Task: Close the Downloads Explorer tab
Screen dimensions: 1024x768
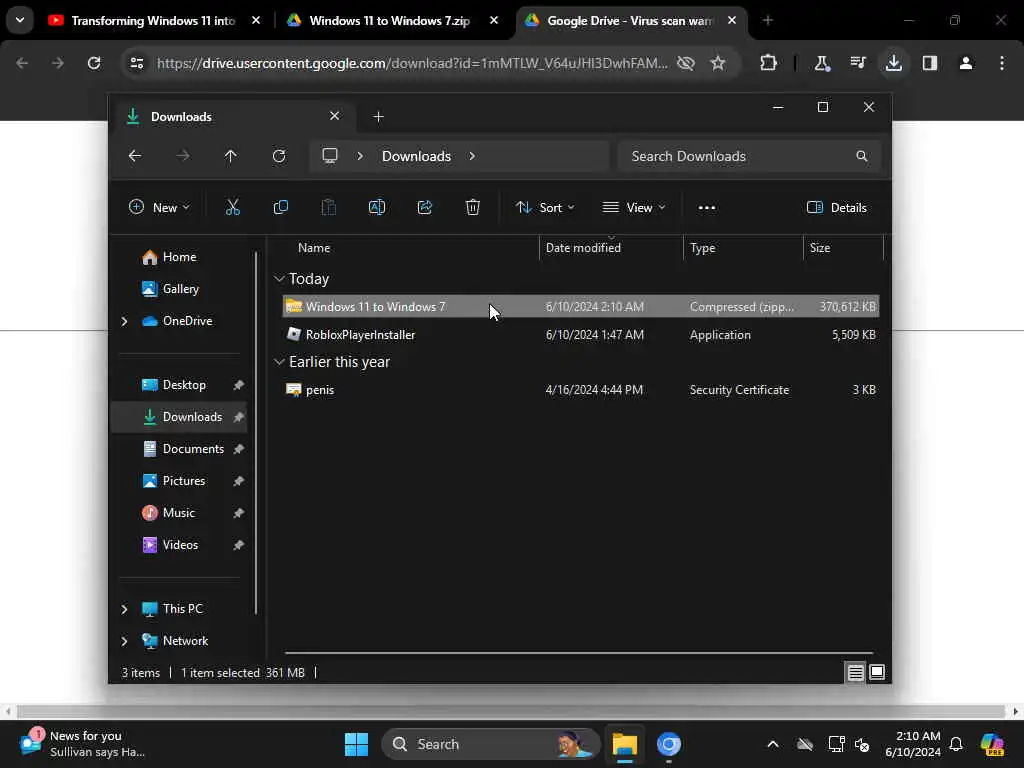Action: pyautogui.click(x=334, y=116)
